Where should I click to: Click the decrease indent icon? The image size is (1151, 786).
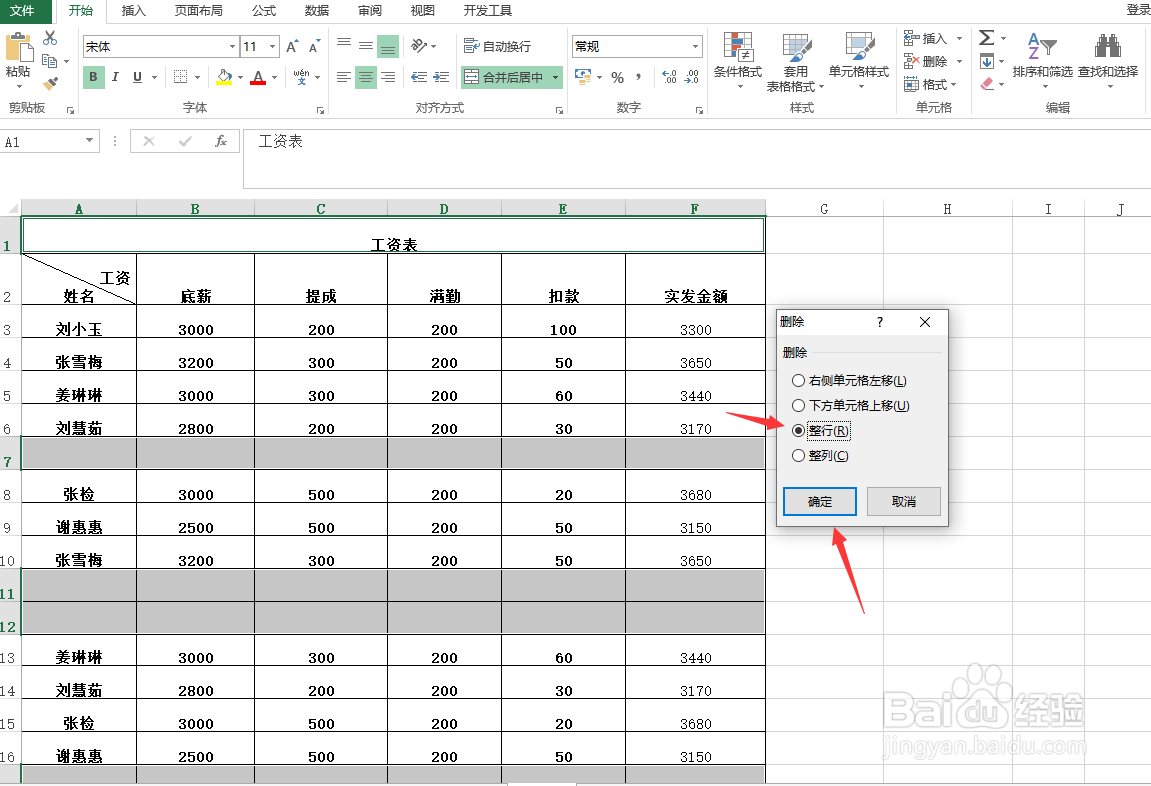click(x=419, y=77)
